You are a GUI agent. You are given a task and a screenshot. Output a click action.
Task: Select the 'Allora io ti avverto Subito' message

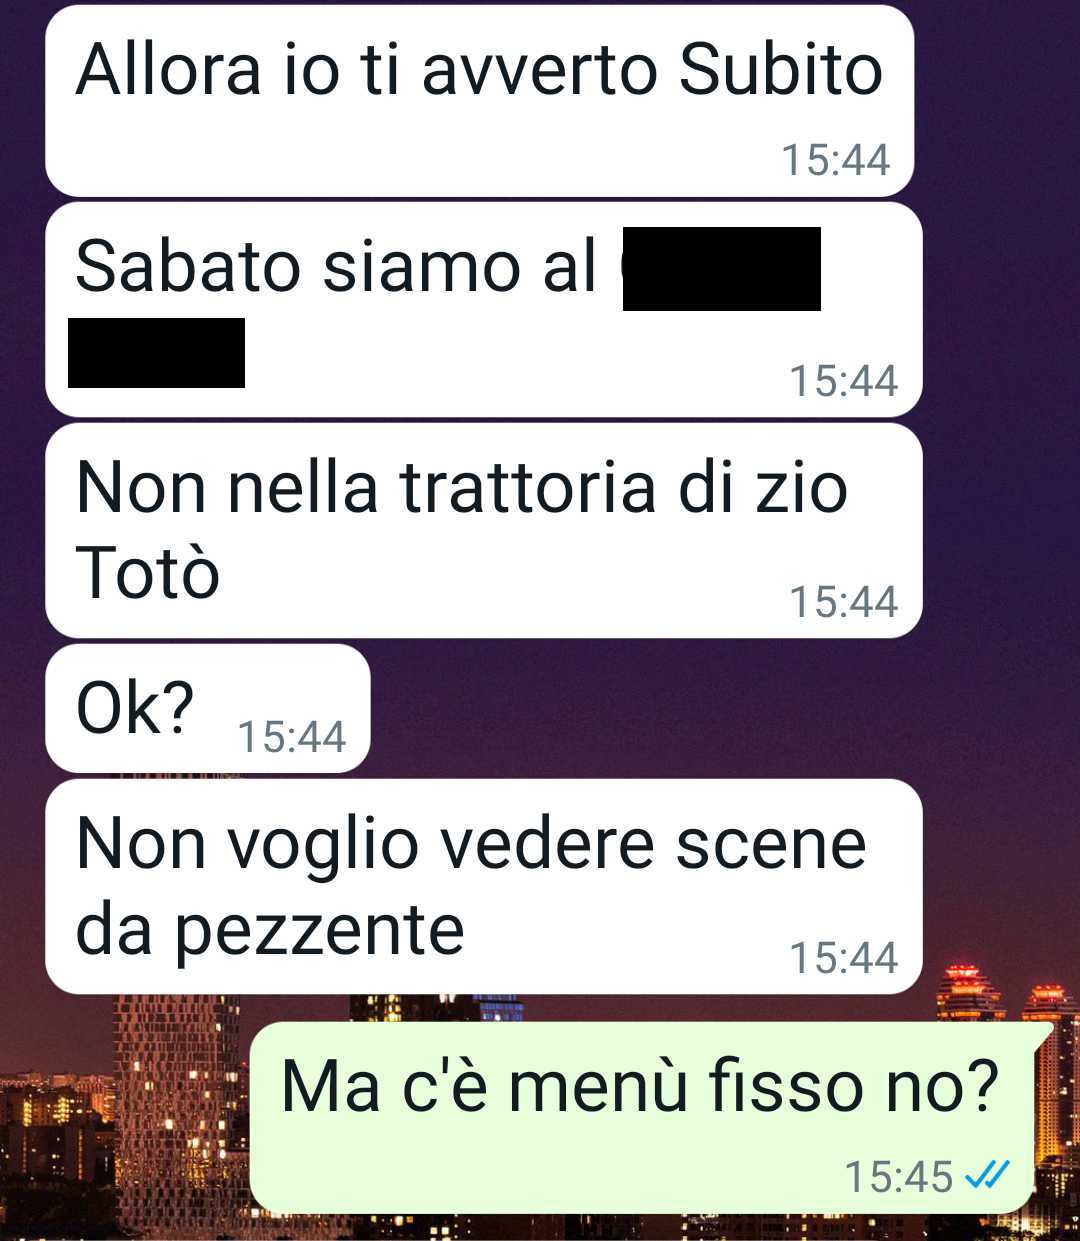tap(480, 101)
